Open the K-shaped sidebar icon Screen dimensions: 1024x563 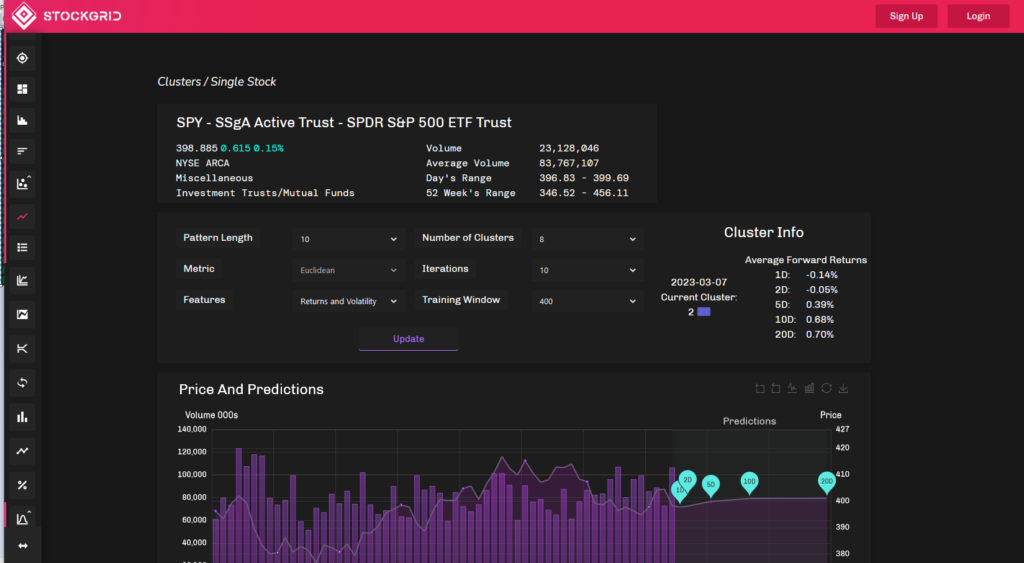[x=22, y=348]
